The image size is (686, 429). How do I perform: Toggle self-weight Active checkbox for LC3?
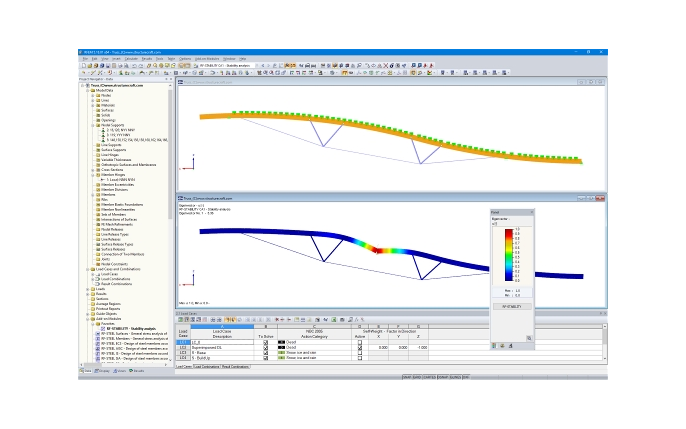click(360, 352)
